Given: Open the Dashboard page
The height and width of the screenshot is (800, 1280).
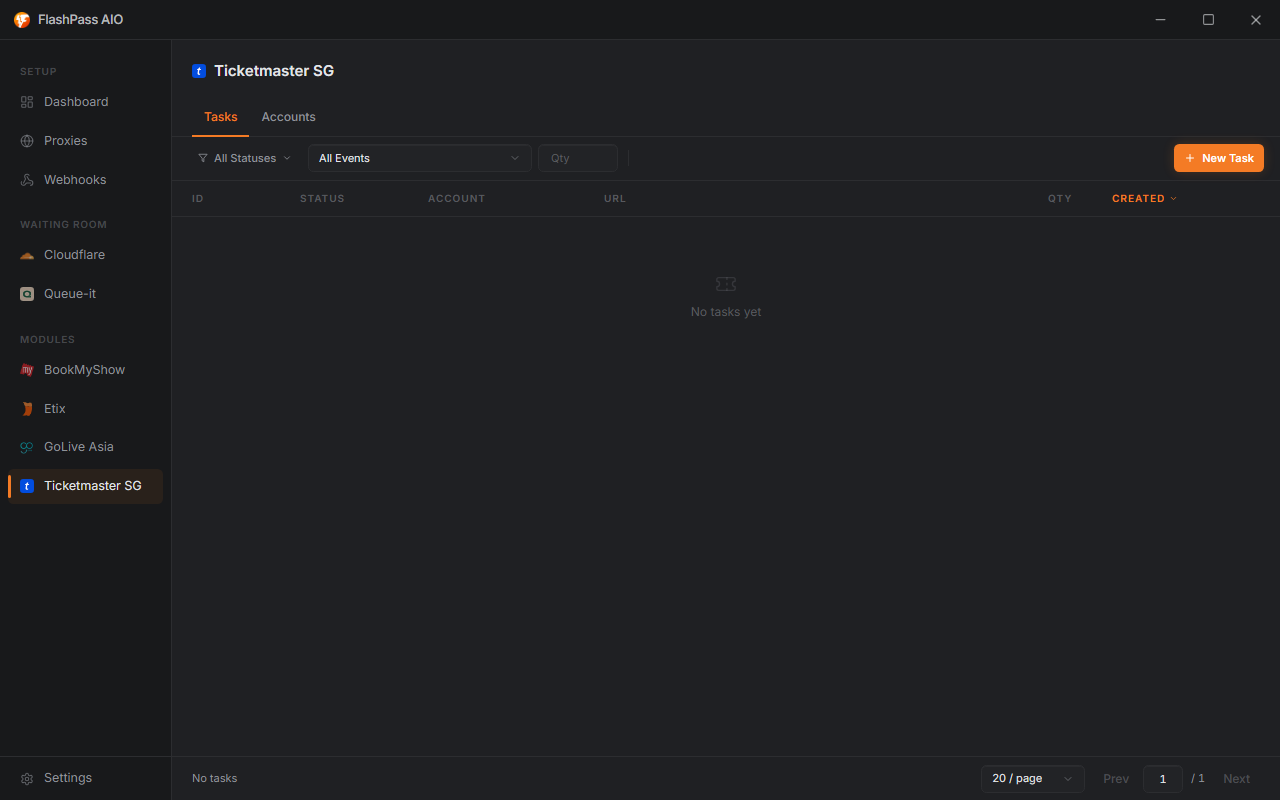Looking at the screenshot, I should pos(85,102).
